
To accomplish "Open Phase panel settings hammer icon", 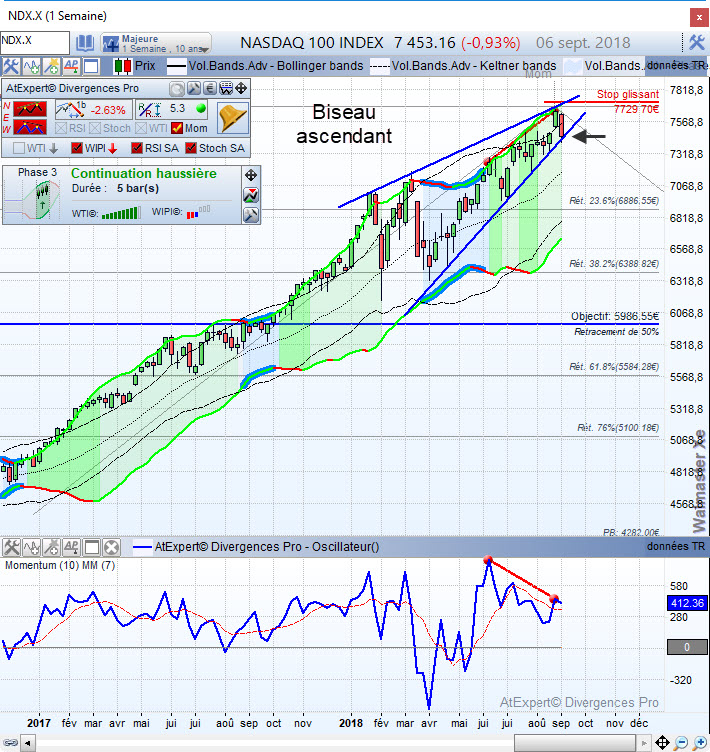I will coord(251,214).
